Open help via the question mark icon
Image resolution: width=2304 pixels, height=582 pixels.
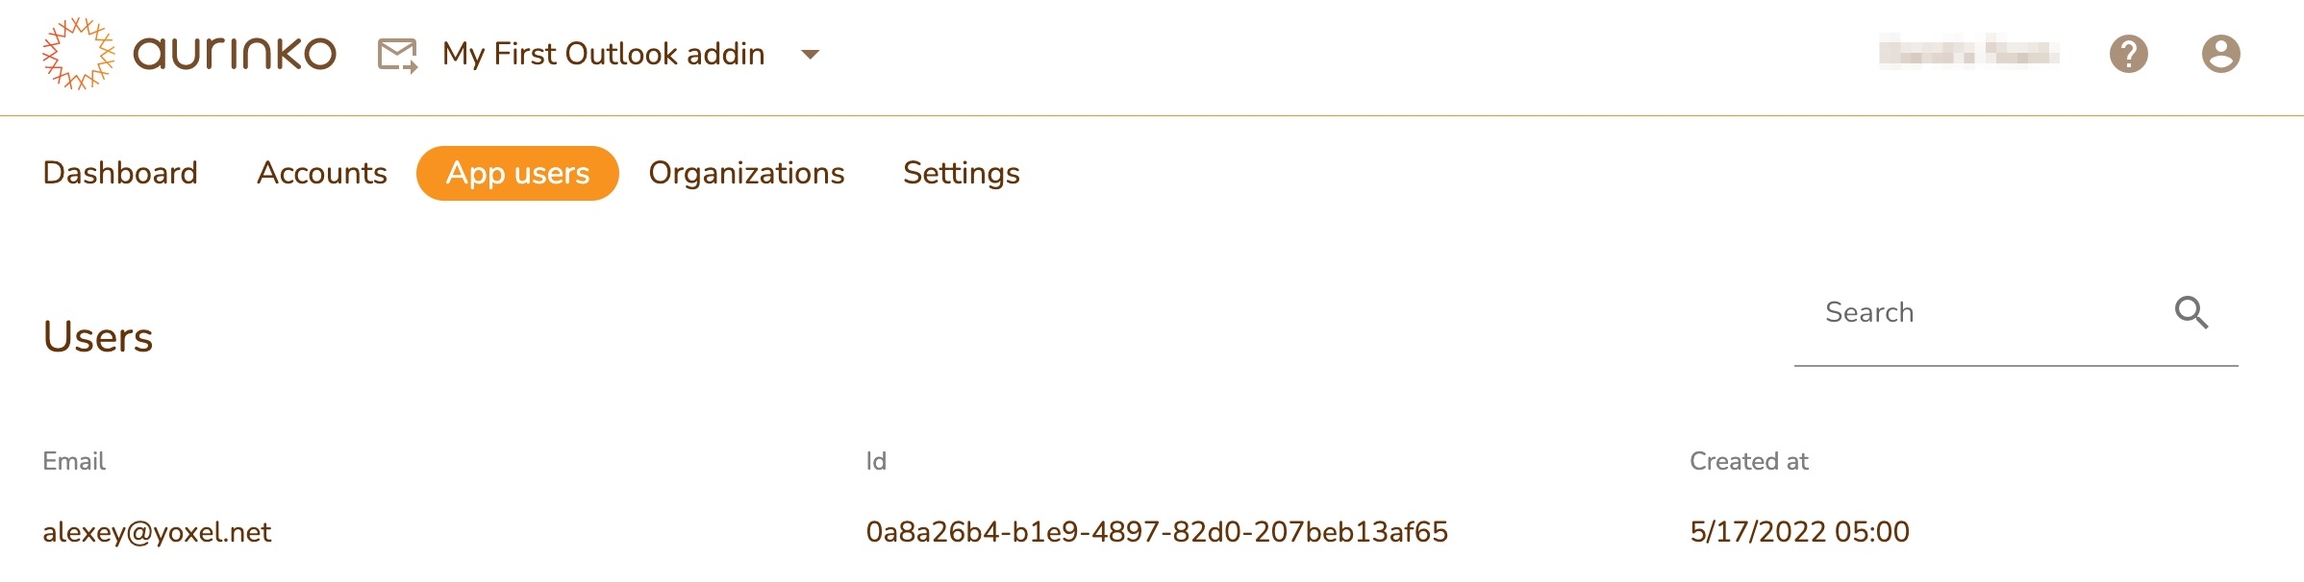[x=2128, y=54]
